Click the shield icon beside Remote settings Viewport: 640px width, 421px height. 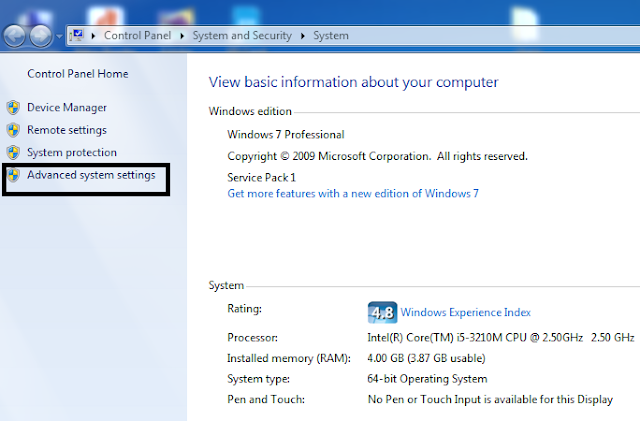point(13,130)
